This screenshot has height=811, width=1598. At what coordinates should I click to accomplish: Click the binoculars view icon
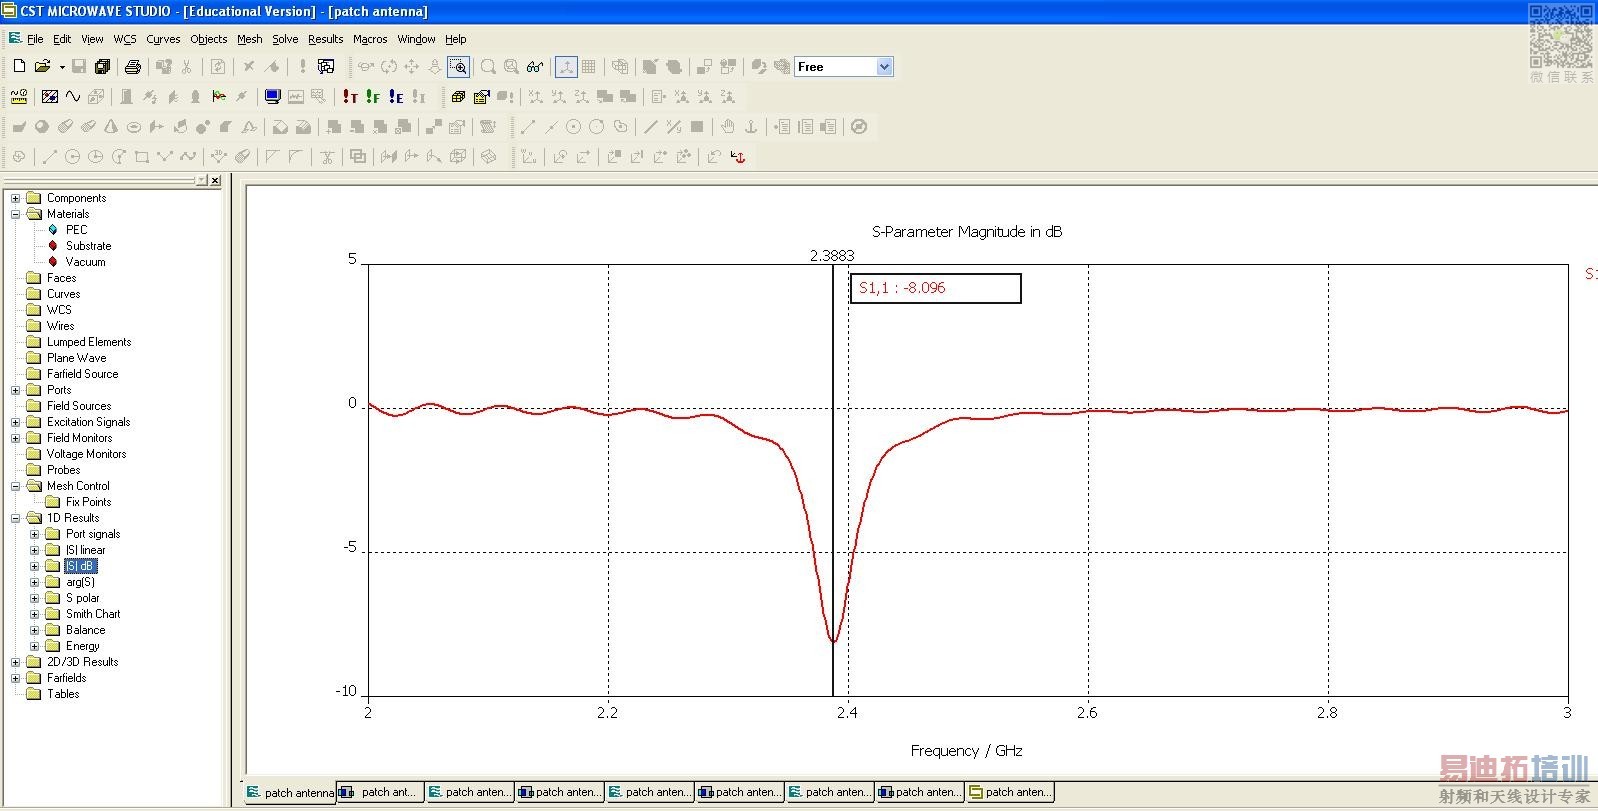(535, 67)
